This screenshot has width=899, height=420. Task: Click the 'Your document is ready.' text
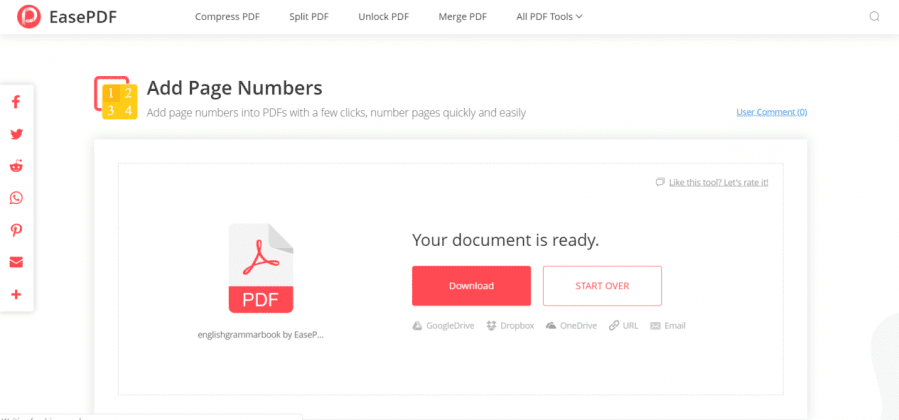tap(506, 240)
